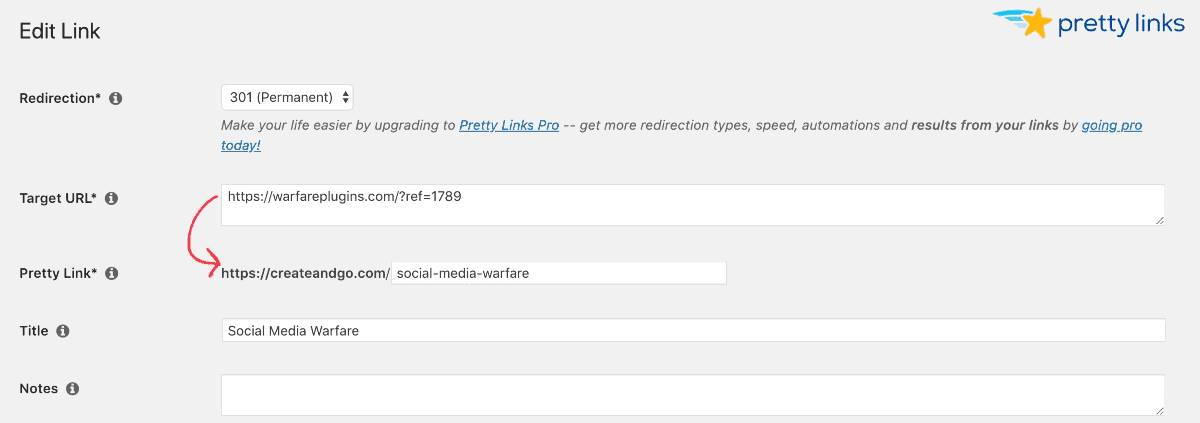Click the social-media-warfare slug field
The height and width of the screenshot is (423, 1200).
559,273
